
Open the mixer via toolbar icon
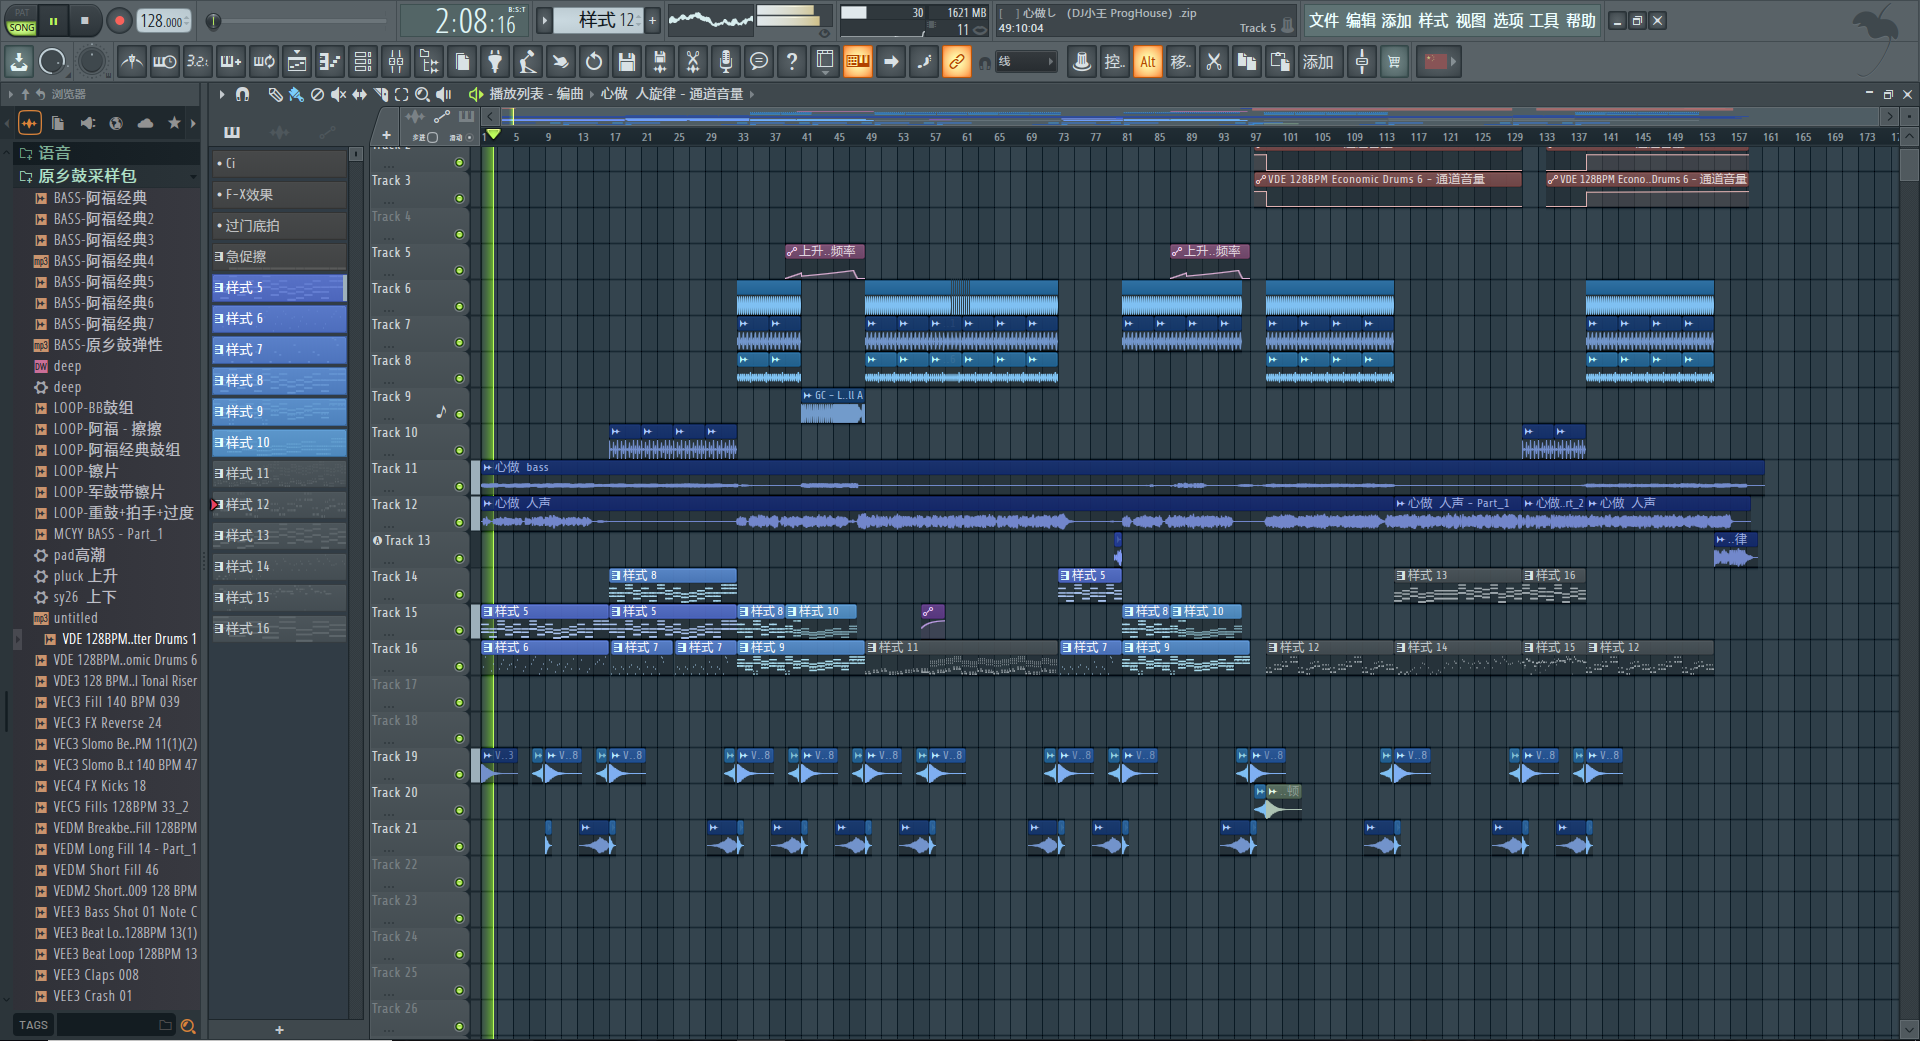396,62
